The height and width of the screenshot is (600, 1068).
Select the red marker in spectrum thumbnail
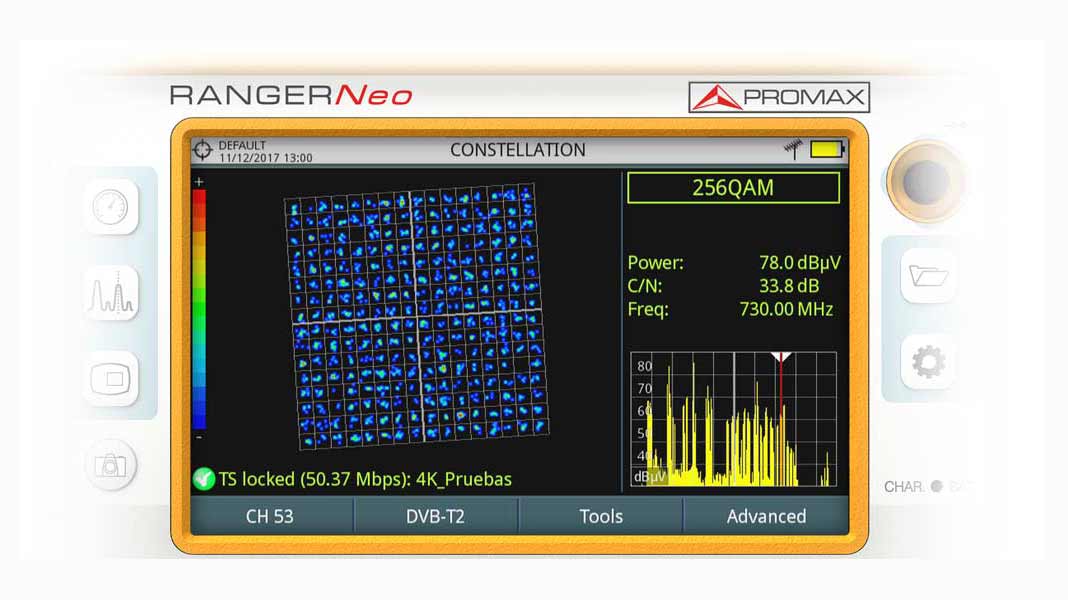[x=781, y=358]
